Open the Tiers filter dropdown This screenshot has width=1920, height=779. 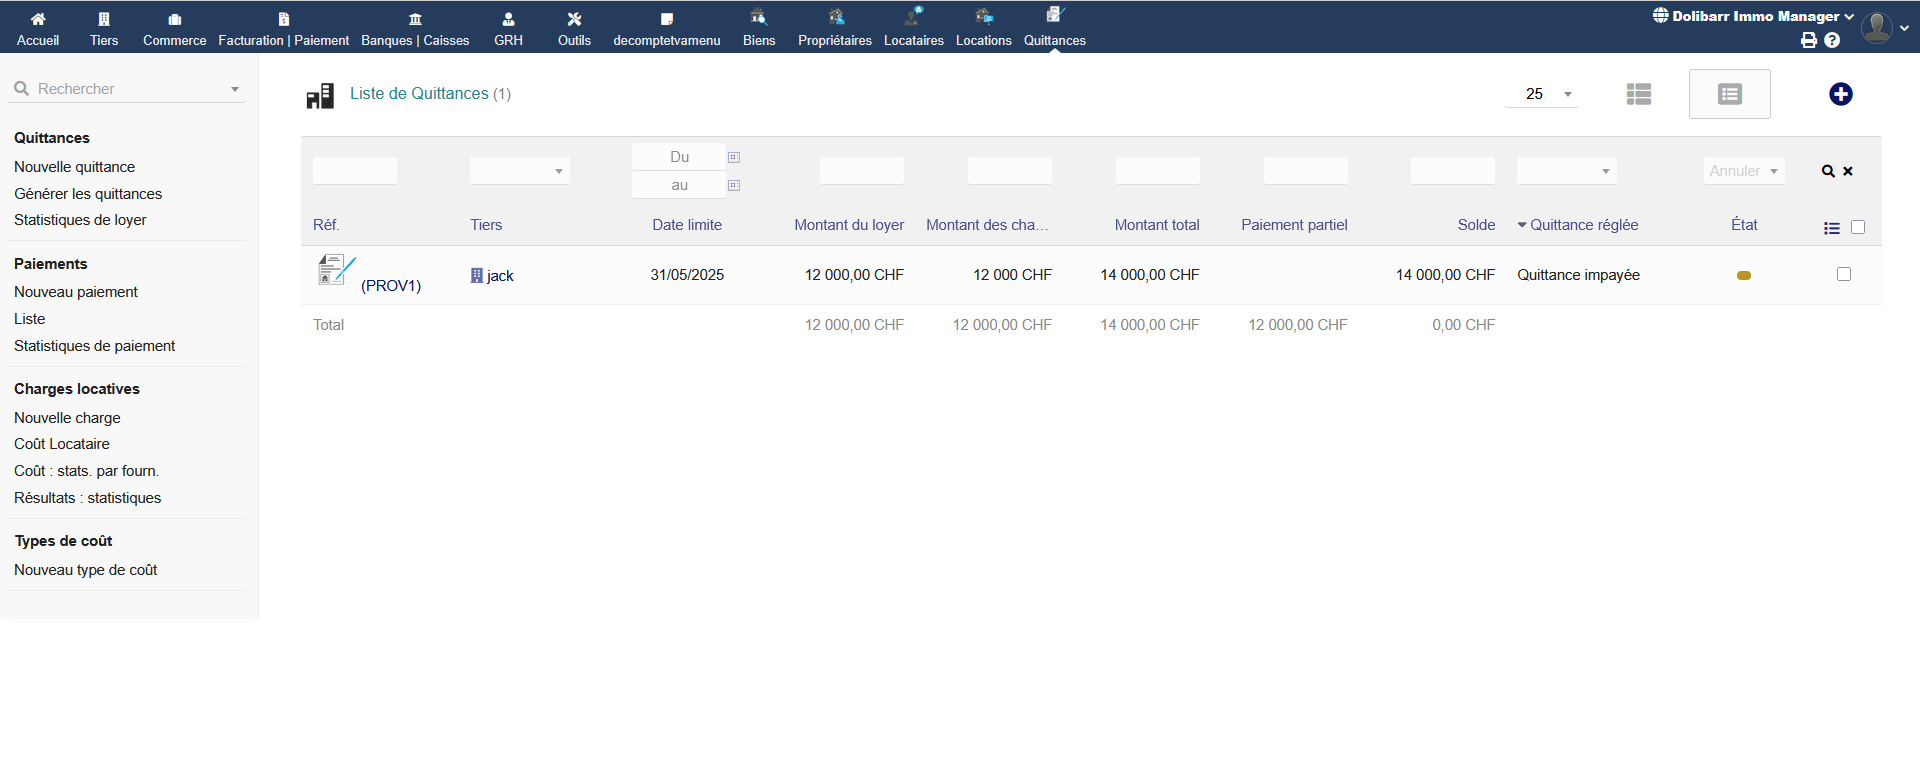[519, 171]
